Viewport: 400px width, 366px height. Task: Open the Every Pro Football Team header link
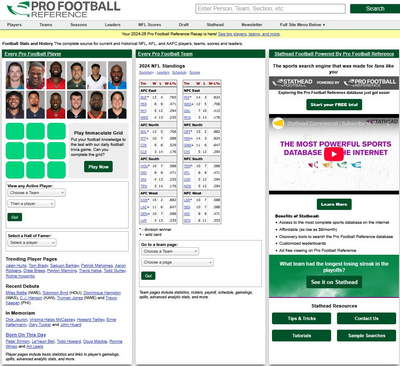(x=165, y=54)
